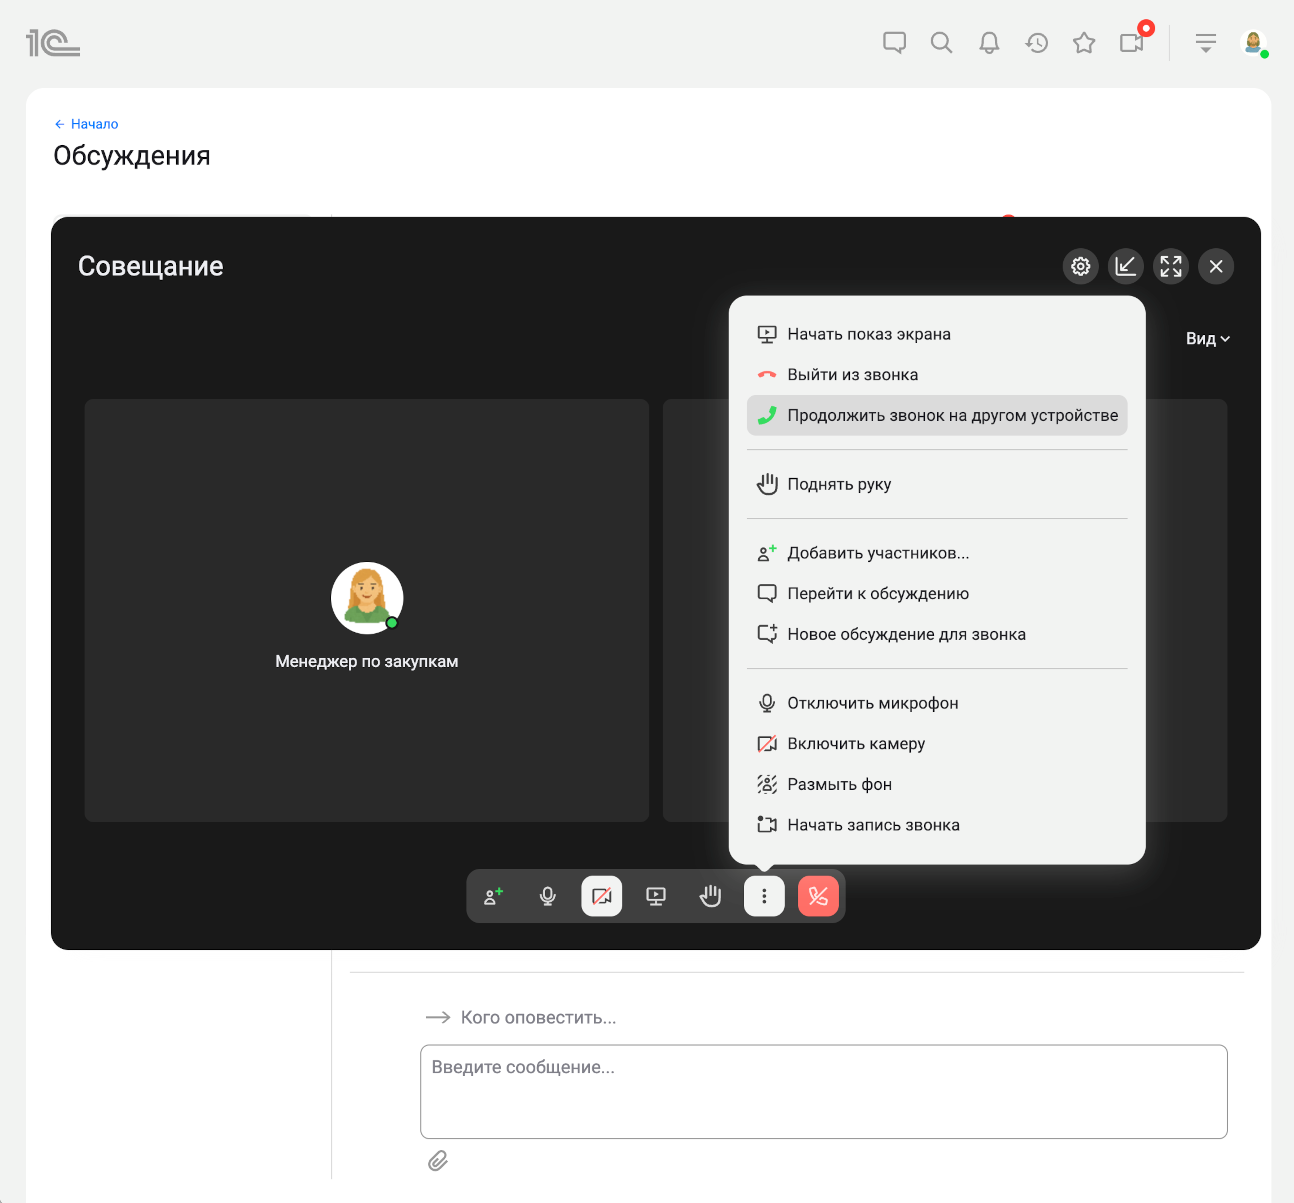Open call settings gear icon
This screenshot has width=1294, height=1203.
(x=1080, y=266)
